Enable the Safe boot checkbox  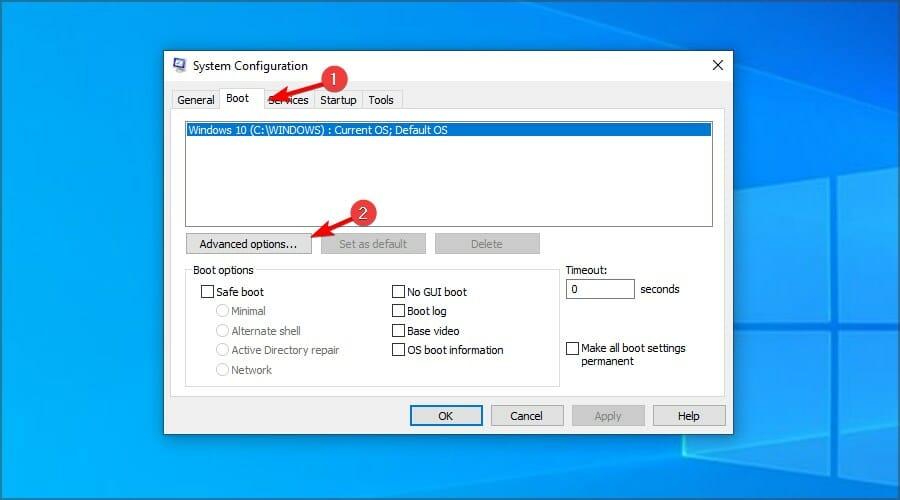(207, 292)
